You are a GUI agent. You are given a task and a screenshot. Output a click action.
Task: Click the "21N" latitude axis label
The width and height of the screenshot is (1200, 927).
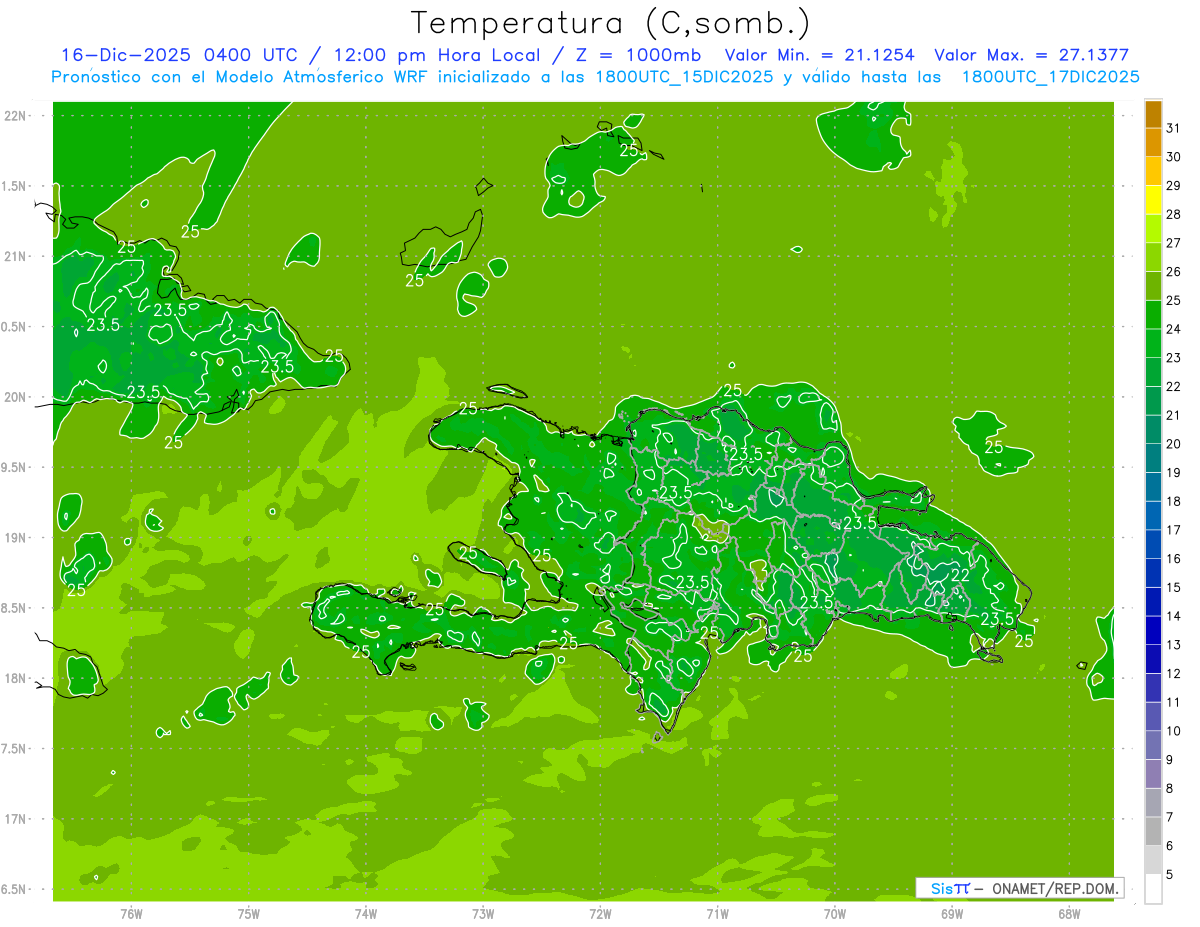15,256
